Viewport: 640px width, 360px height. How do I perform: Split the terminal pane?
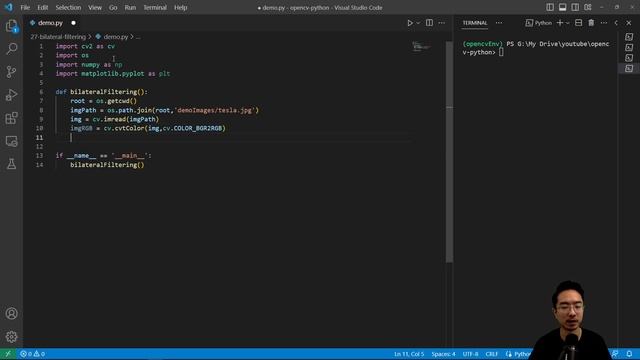click(578, 23)
